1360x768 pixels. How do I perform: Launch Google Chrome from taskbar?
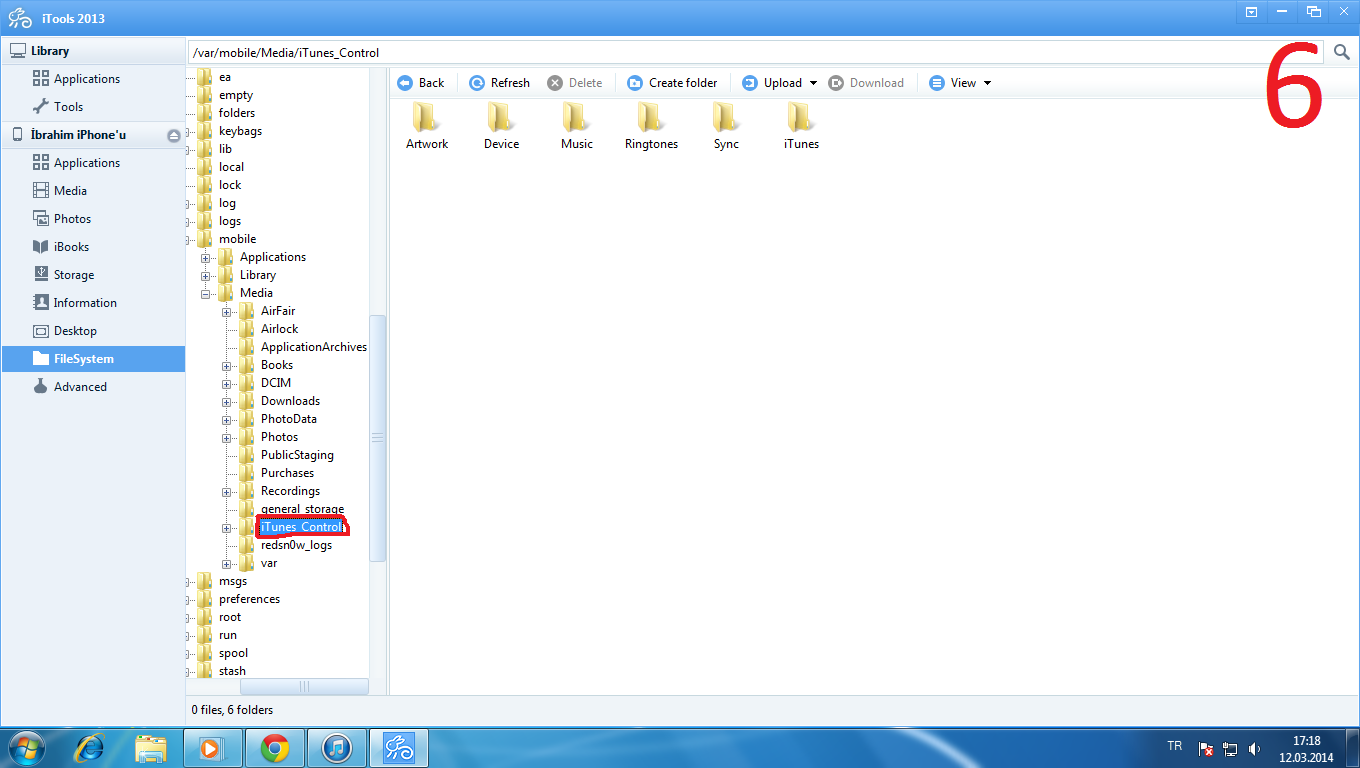tap(275, 748)
